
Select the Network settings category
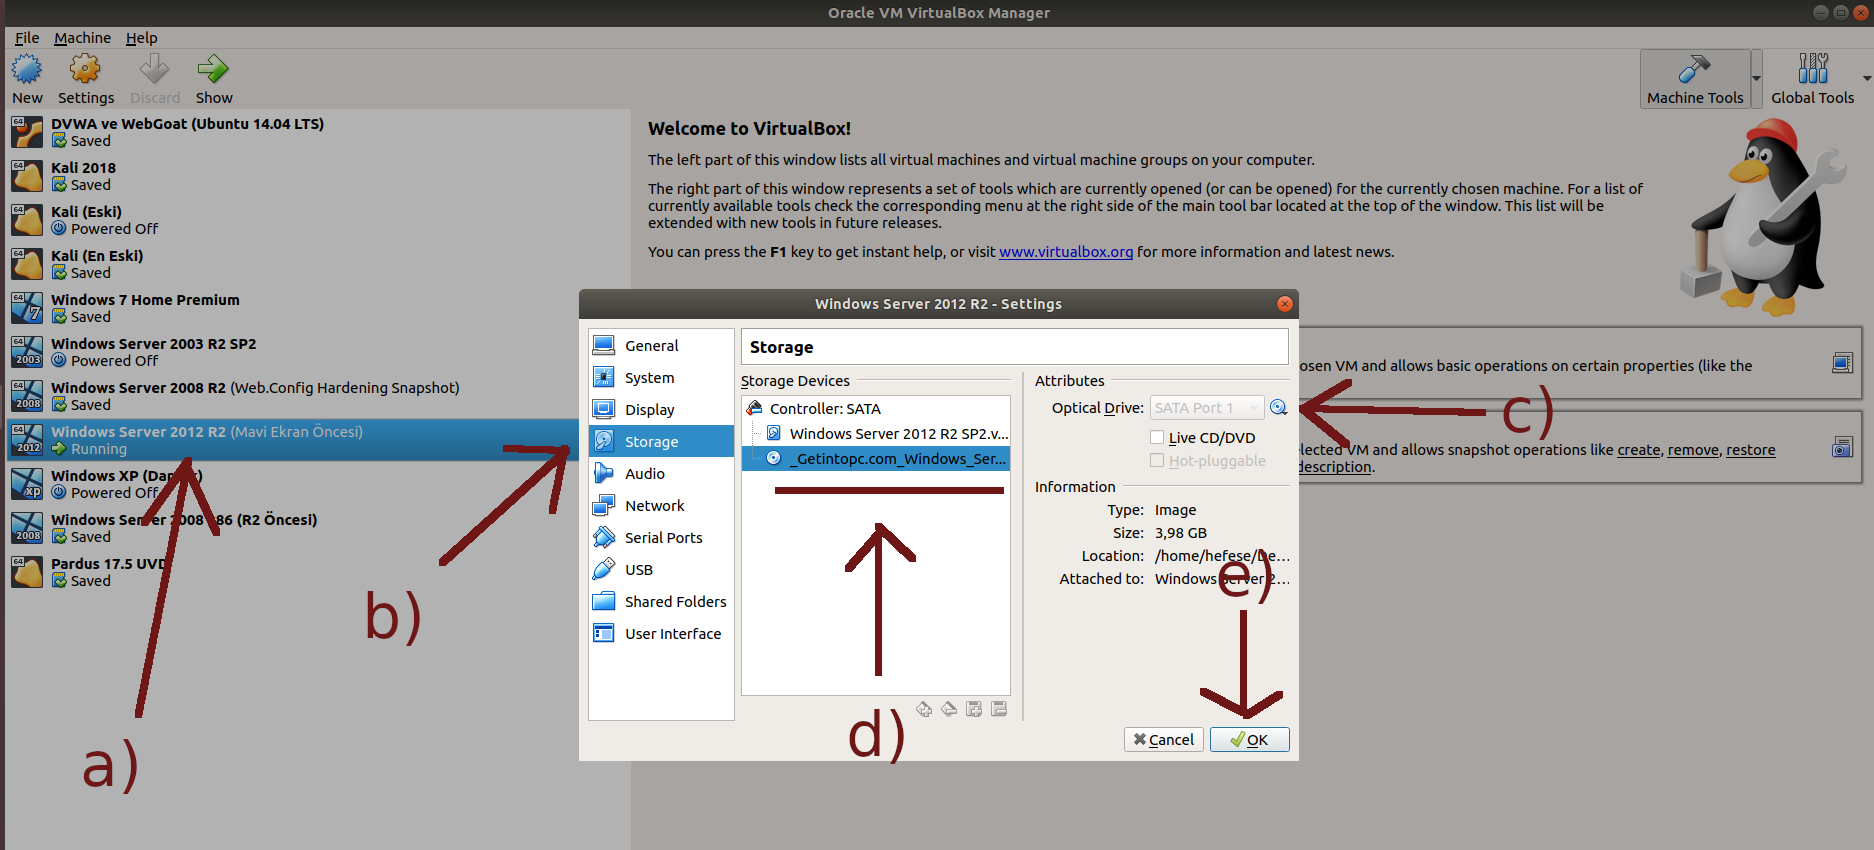pyautogui.click(x=661, y=505)
